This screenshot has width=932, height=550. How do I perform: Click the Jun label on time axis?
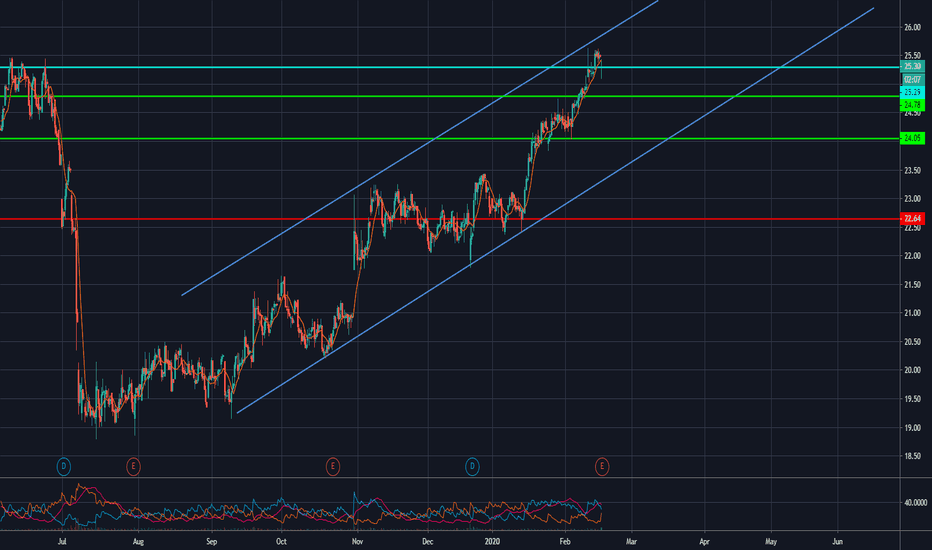tap(838, 542)
